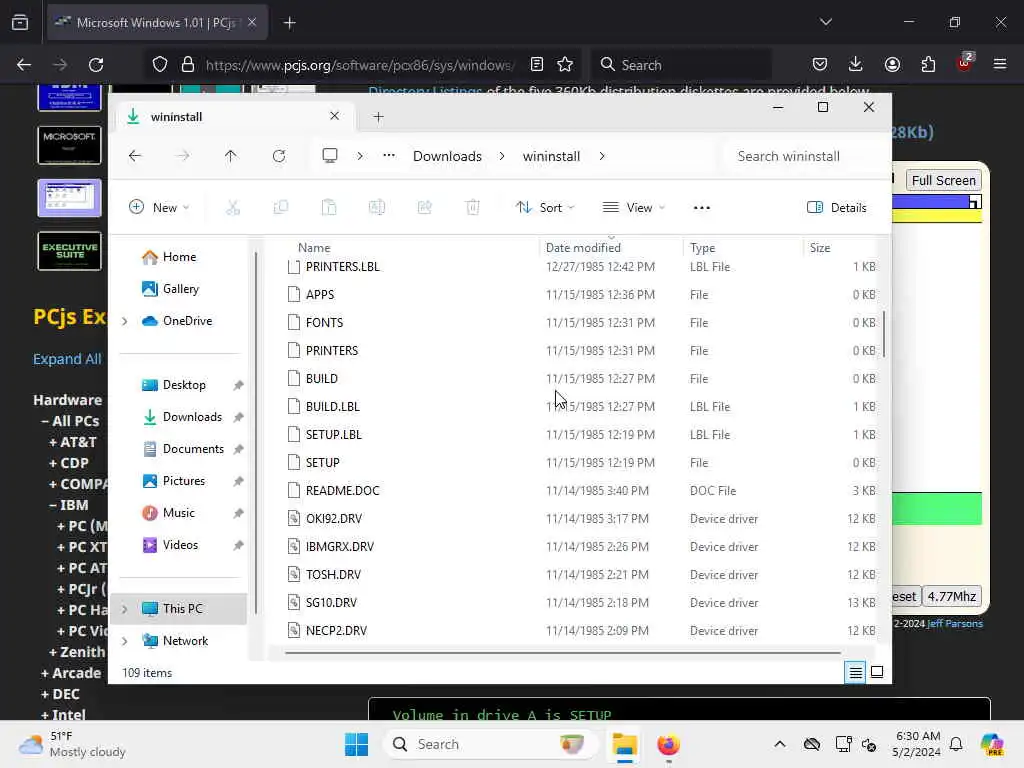Save page to Pocket icon
This screenshot has height=768, width=1024.
[x=820, y=65]
